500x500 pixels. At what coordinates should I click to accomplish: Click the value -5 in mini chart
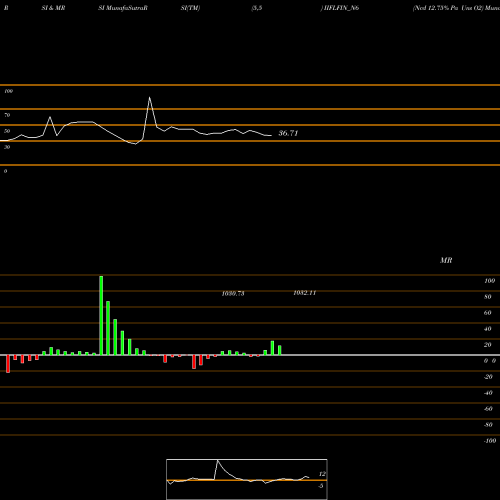coord(321,486)
